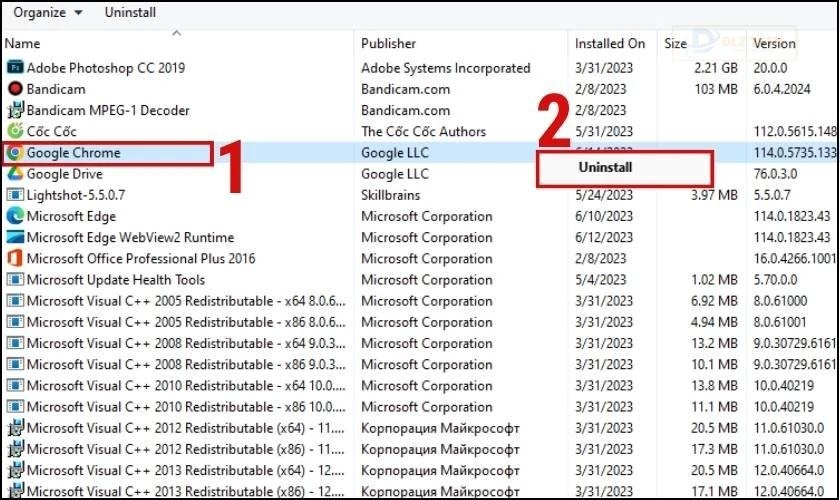840x500 pixels.
Task: Select Microsoft Edge WebView2 Runtime entry
Action: (131, 237)
